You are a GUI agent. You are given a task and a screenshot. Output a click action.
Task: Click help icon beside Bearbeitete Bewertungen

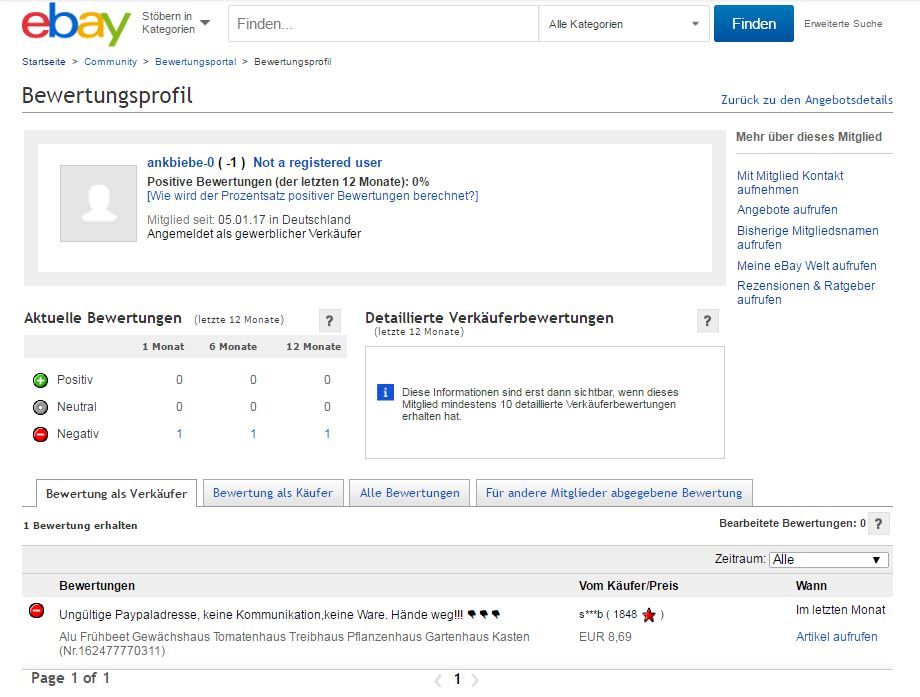click(x=878, y=522)
